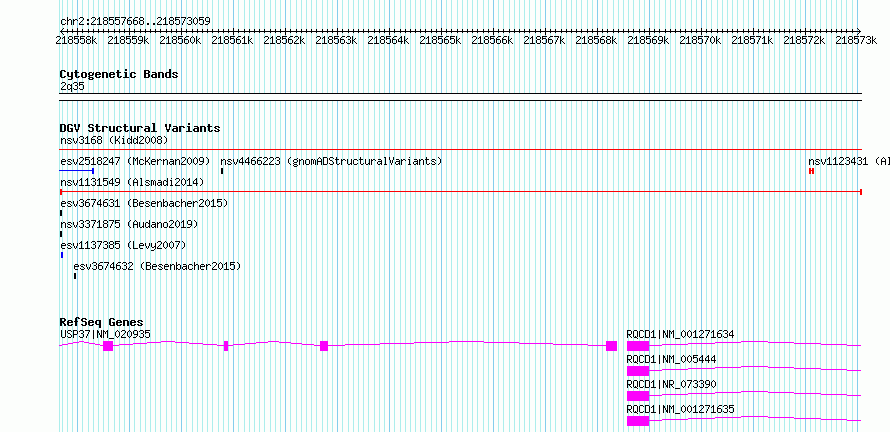
Task: Open the RQCD1|NM_001271634 transcript label
Action: (x=680, y=334)
